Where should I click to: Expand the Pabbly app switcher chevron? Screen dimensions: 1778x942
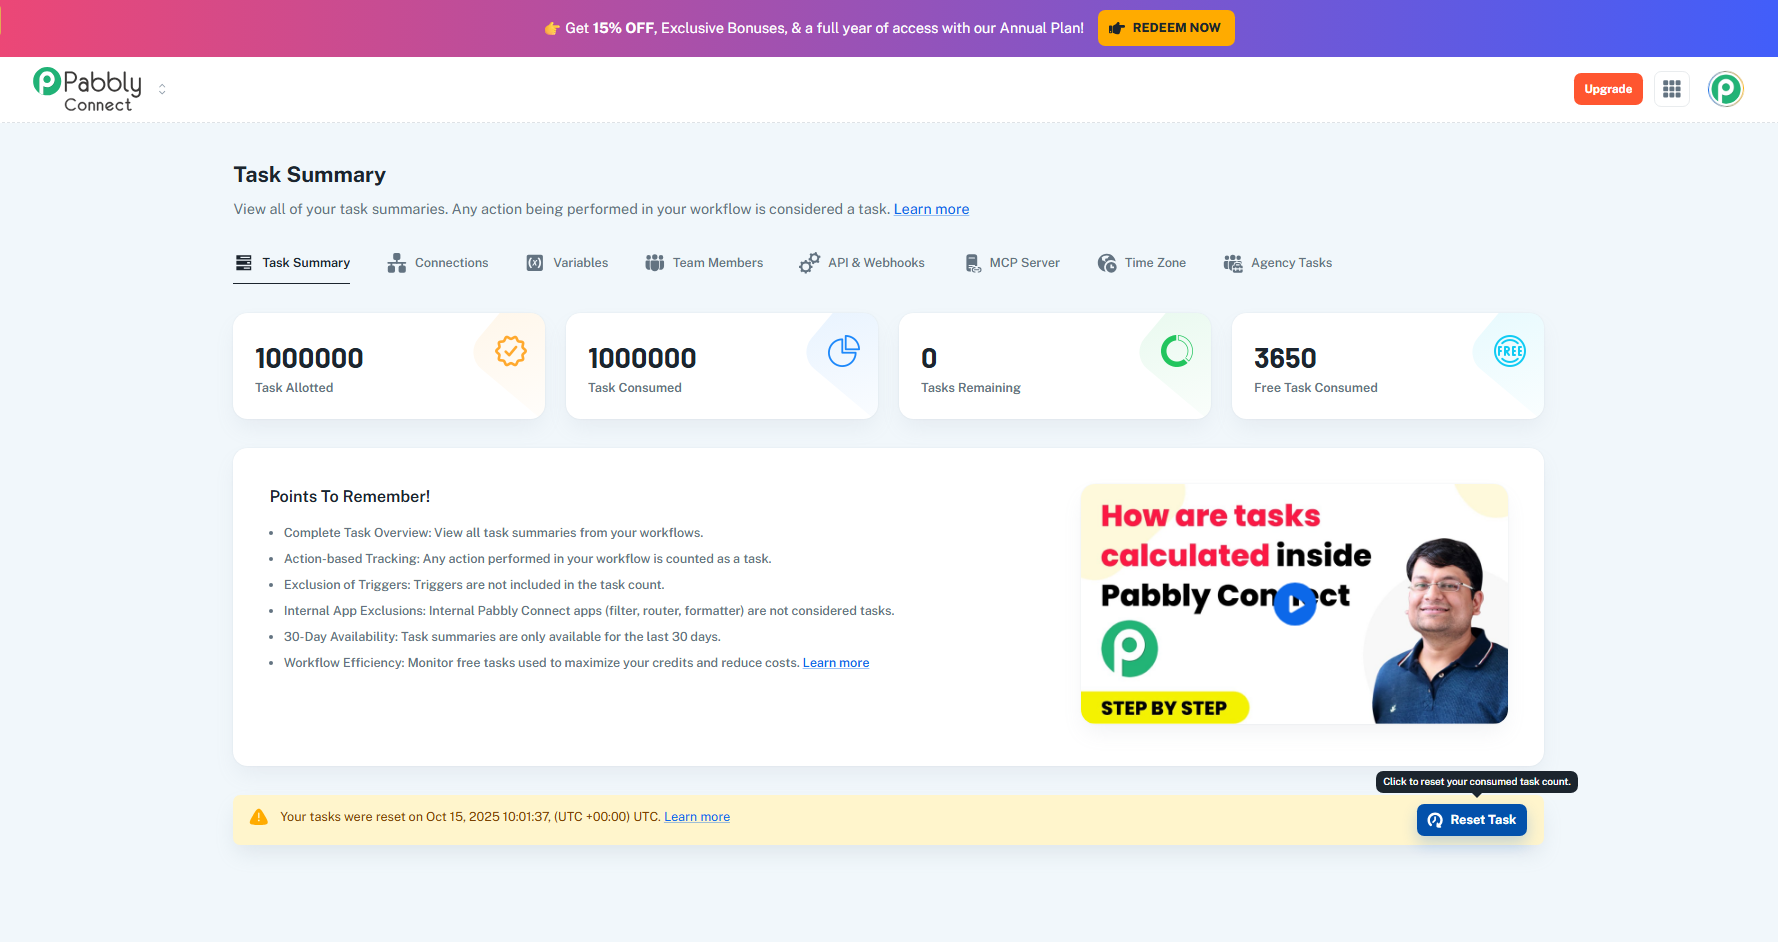162,89
